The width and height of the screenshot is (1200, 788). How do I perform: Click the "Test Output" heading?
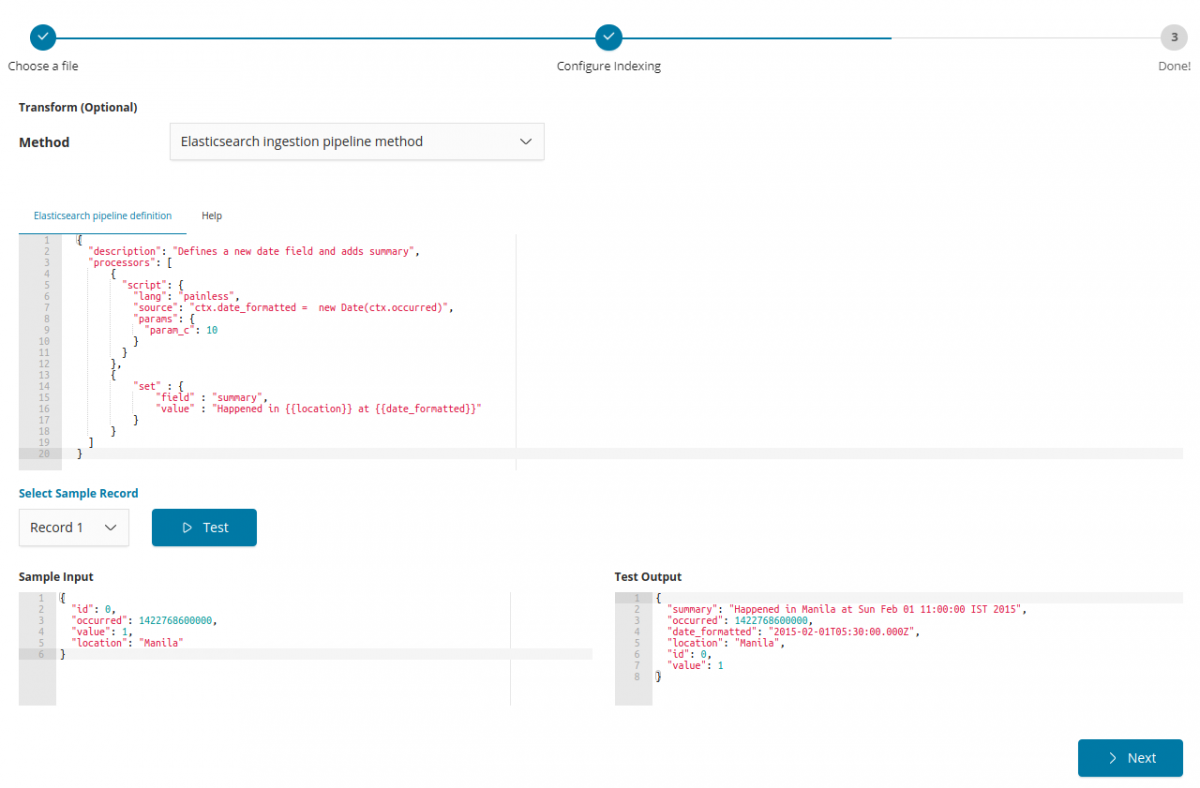(648, 577)
